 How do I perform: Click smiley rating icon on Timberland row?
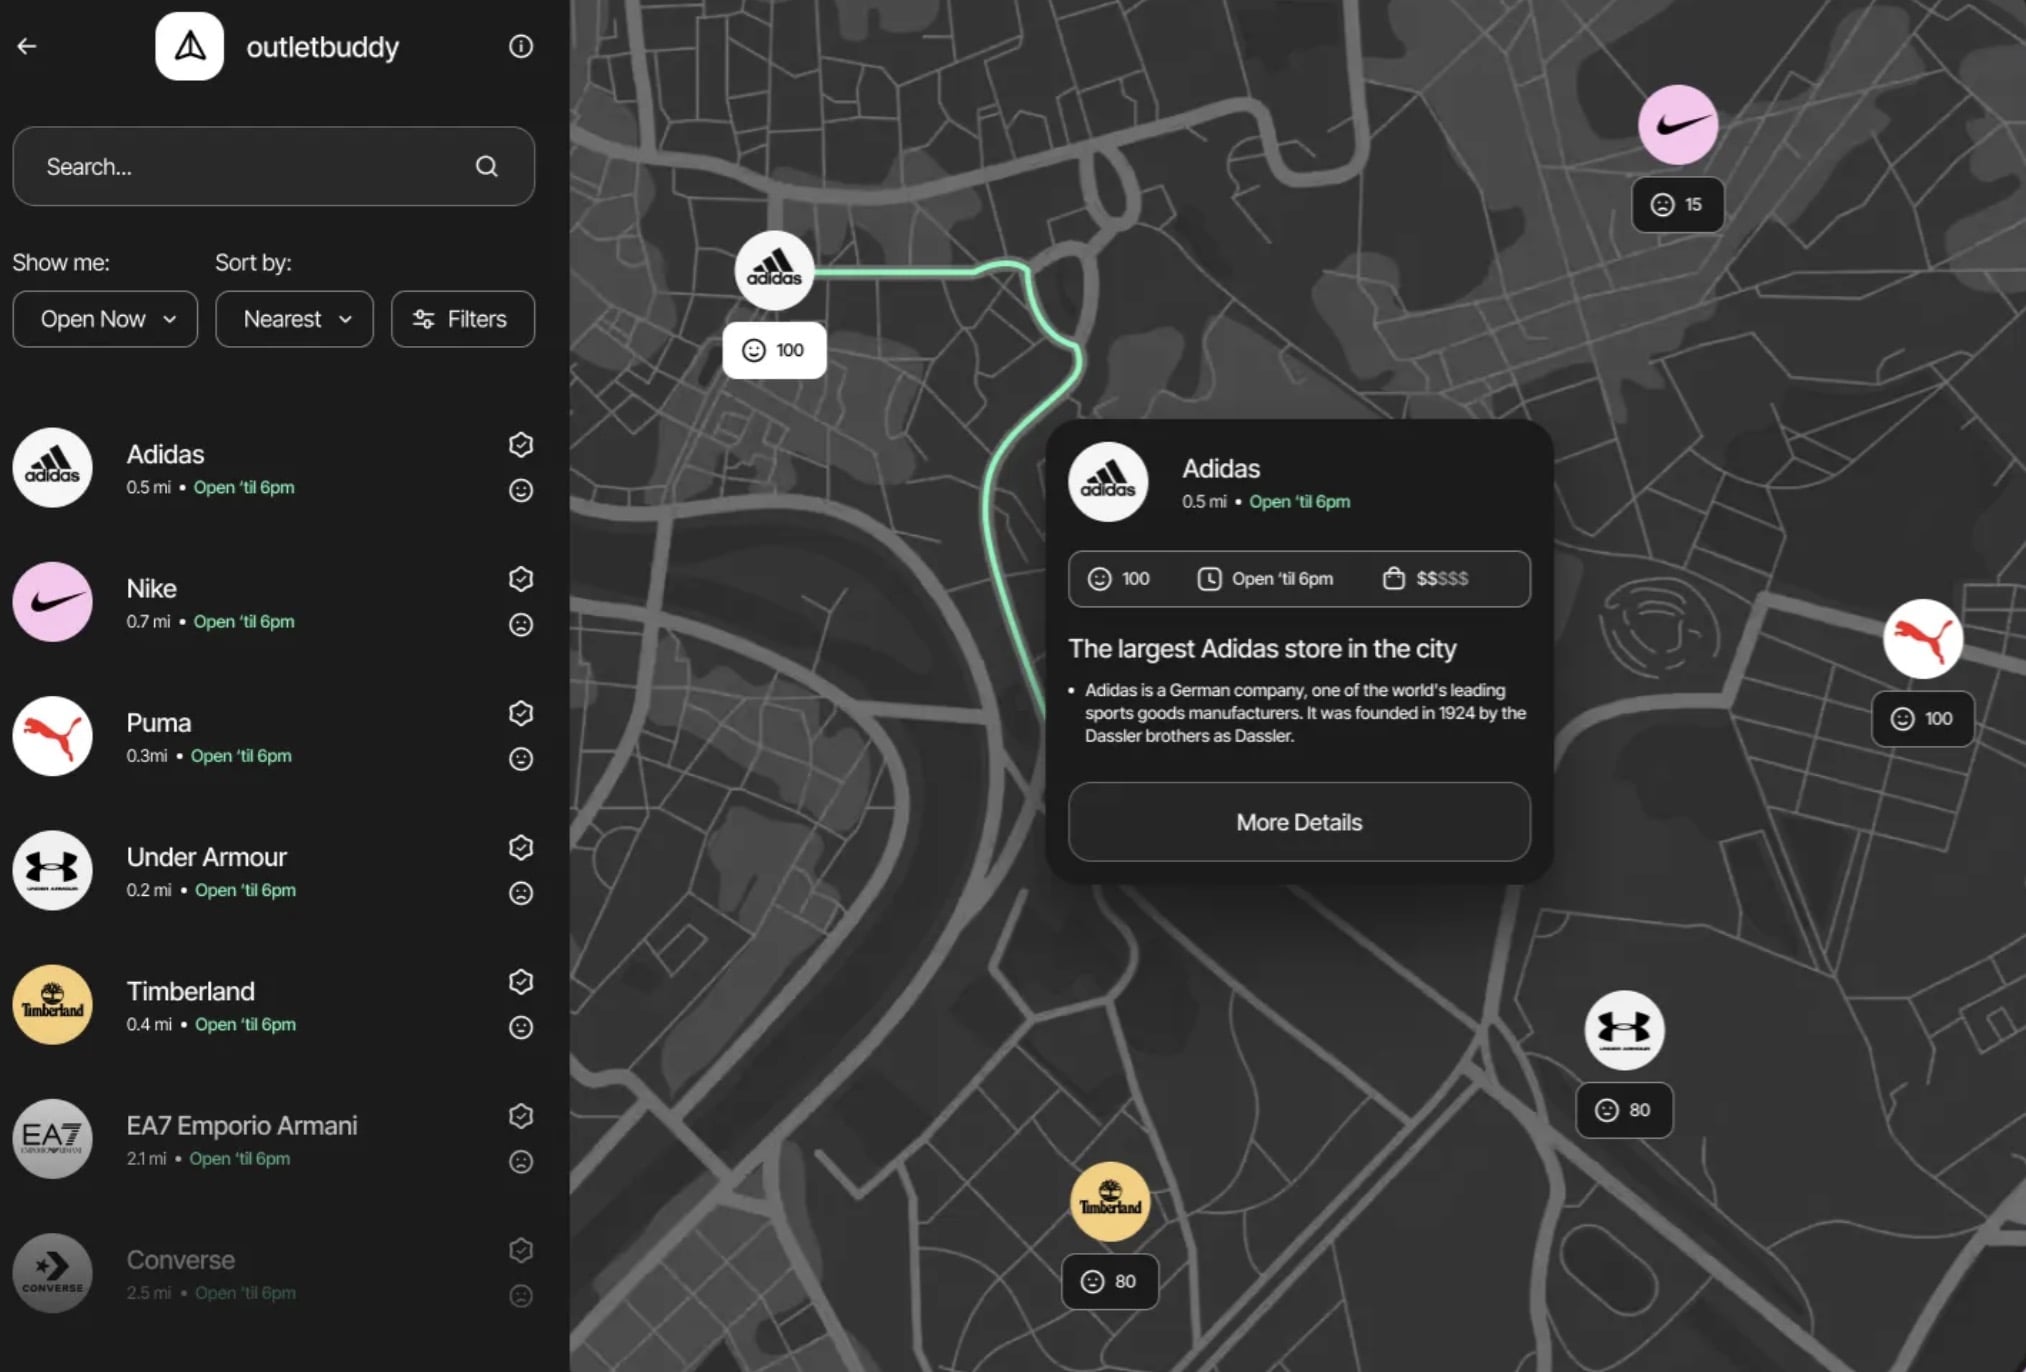(520, 1027)
